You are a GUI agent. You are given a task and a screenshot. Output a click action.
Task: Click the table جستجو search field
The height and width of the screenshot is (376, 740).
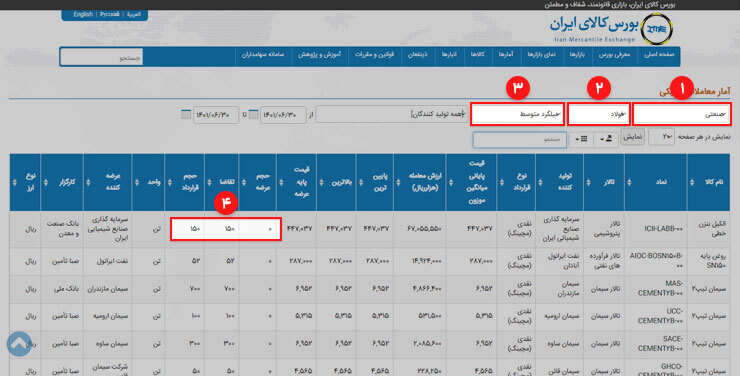(520, 140)
